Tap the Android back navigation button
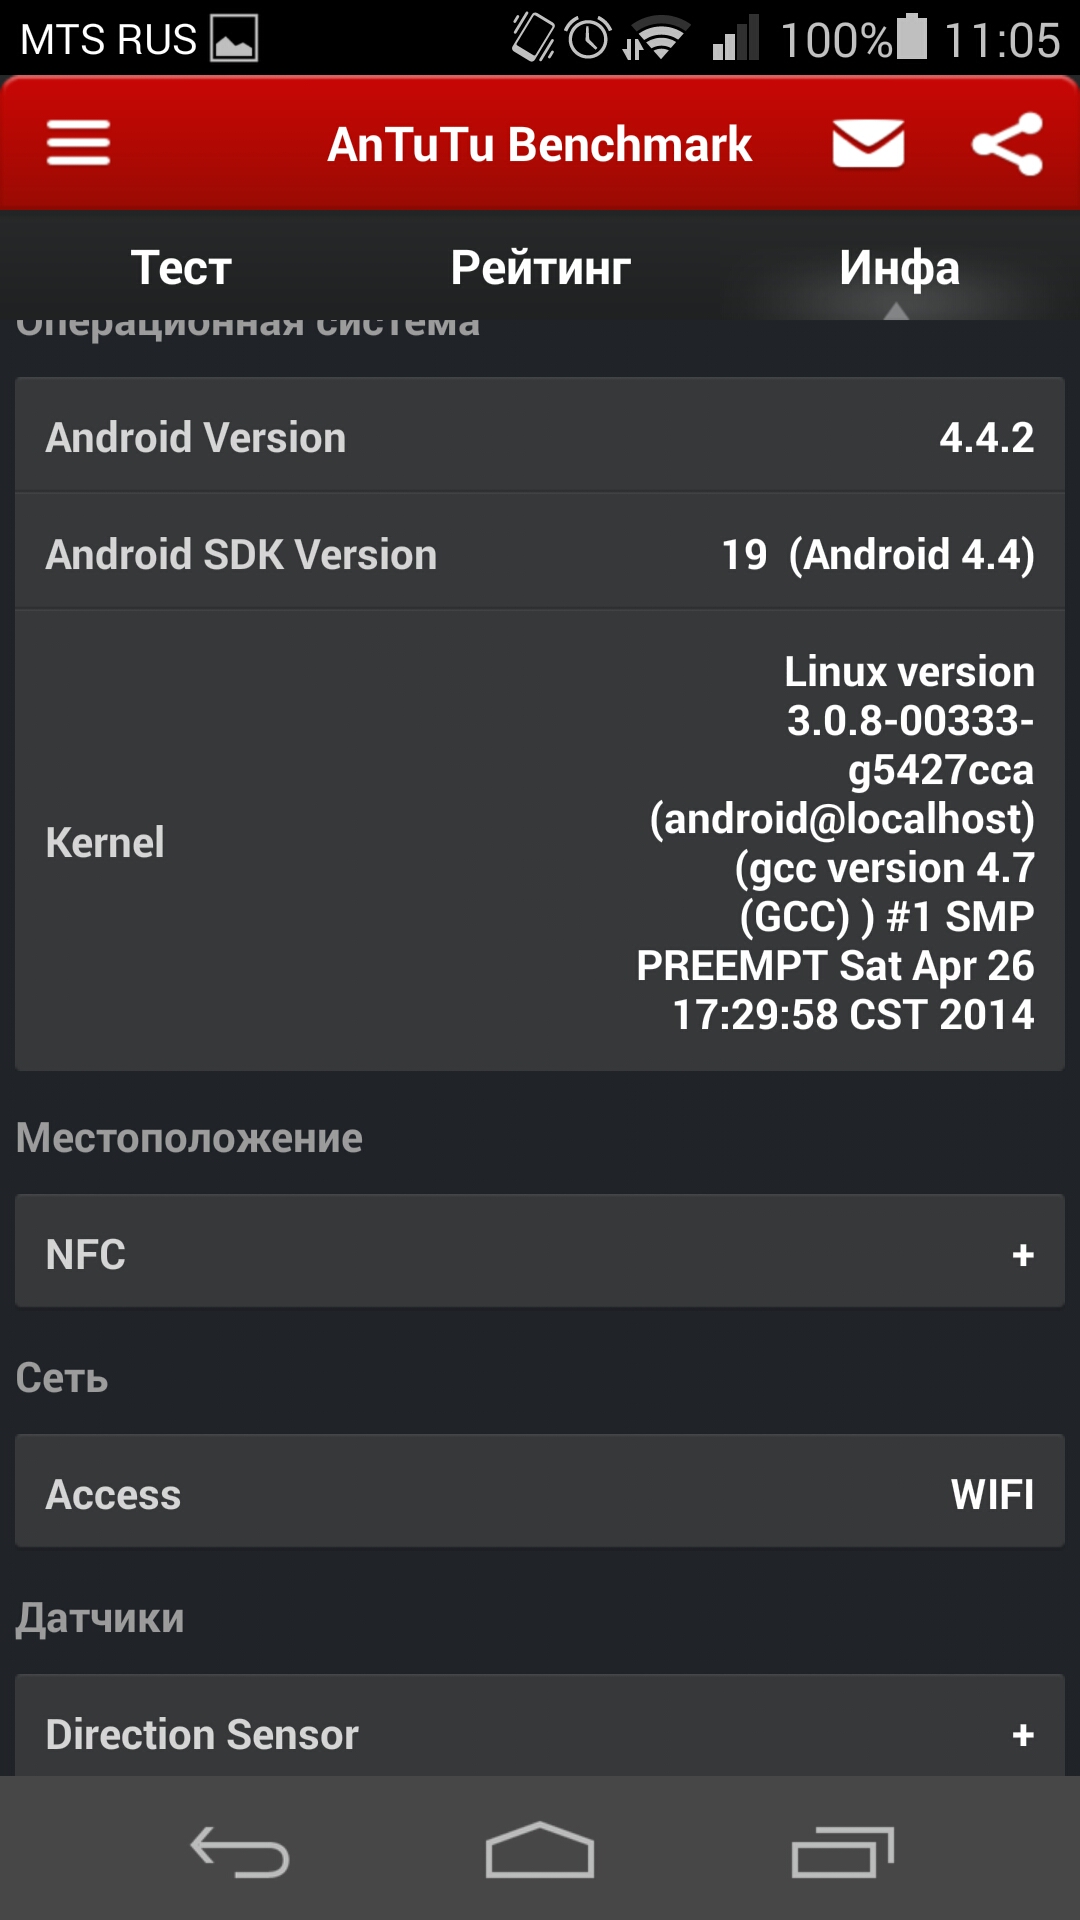The width and height of the screenshot is (1080, 1920). coord(240,1851)
